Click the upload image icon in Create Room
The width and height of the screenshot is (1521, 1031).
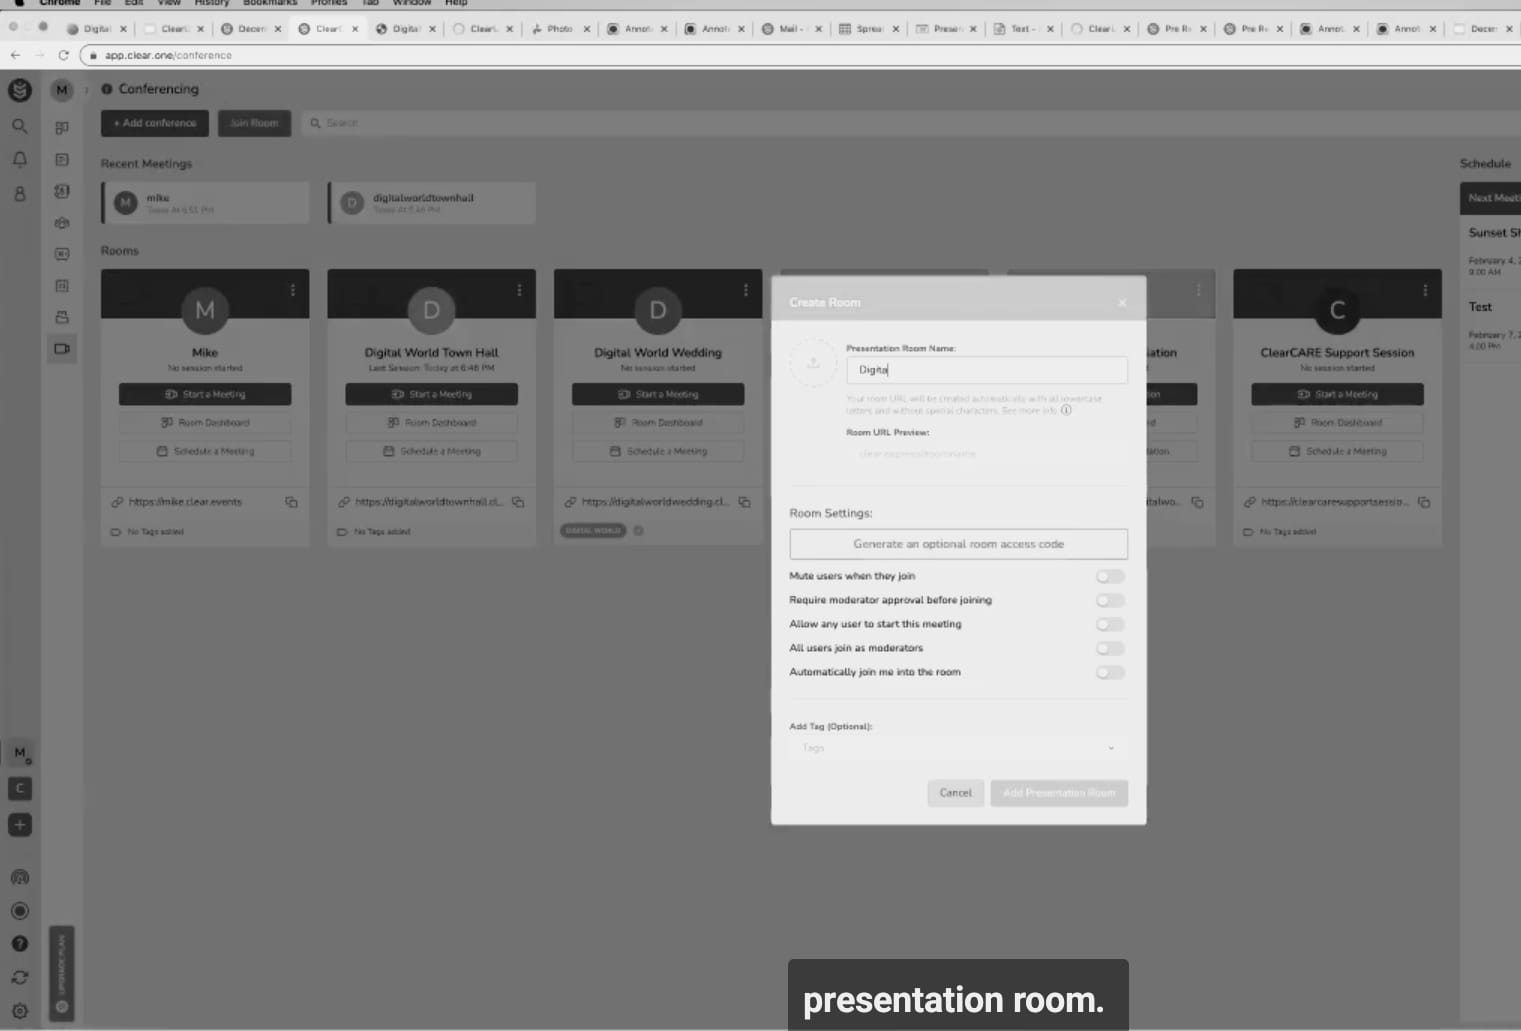coord(813,363)
